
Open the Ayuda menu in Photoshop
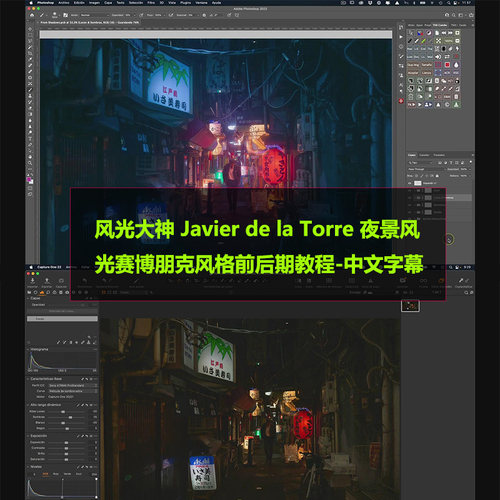pos(217,3)
